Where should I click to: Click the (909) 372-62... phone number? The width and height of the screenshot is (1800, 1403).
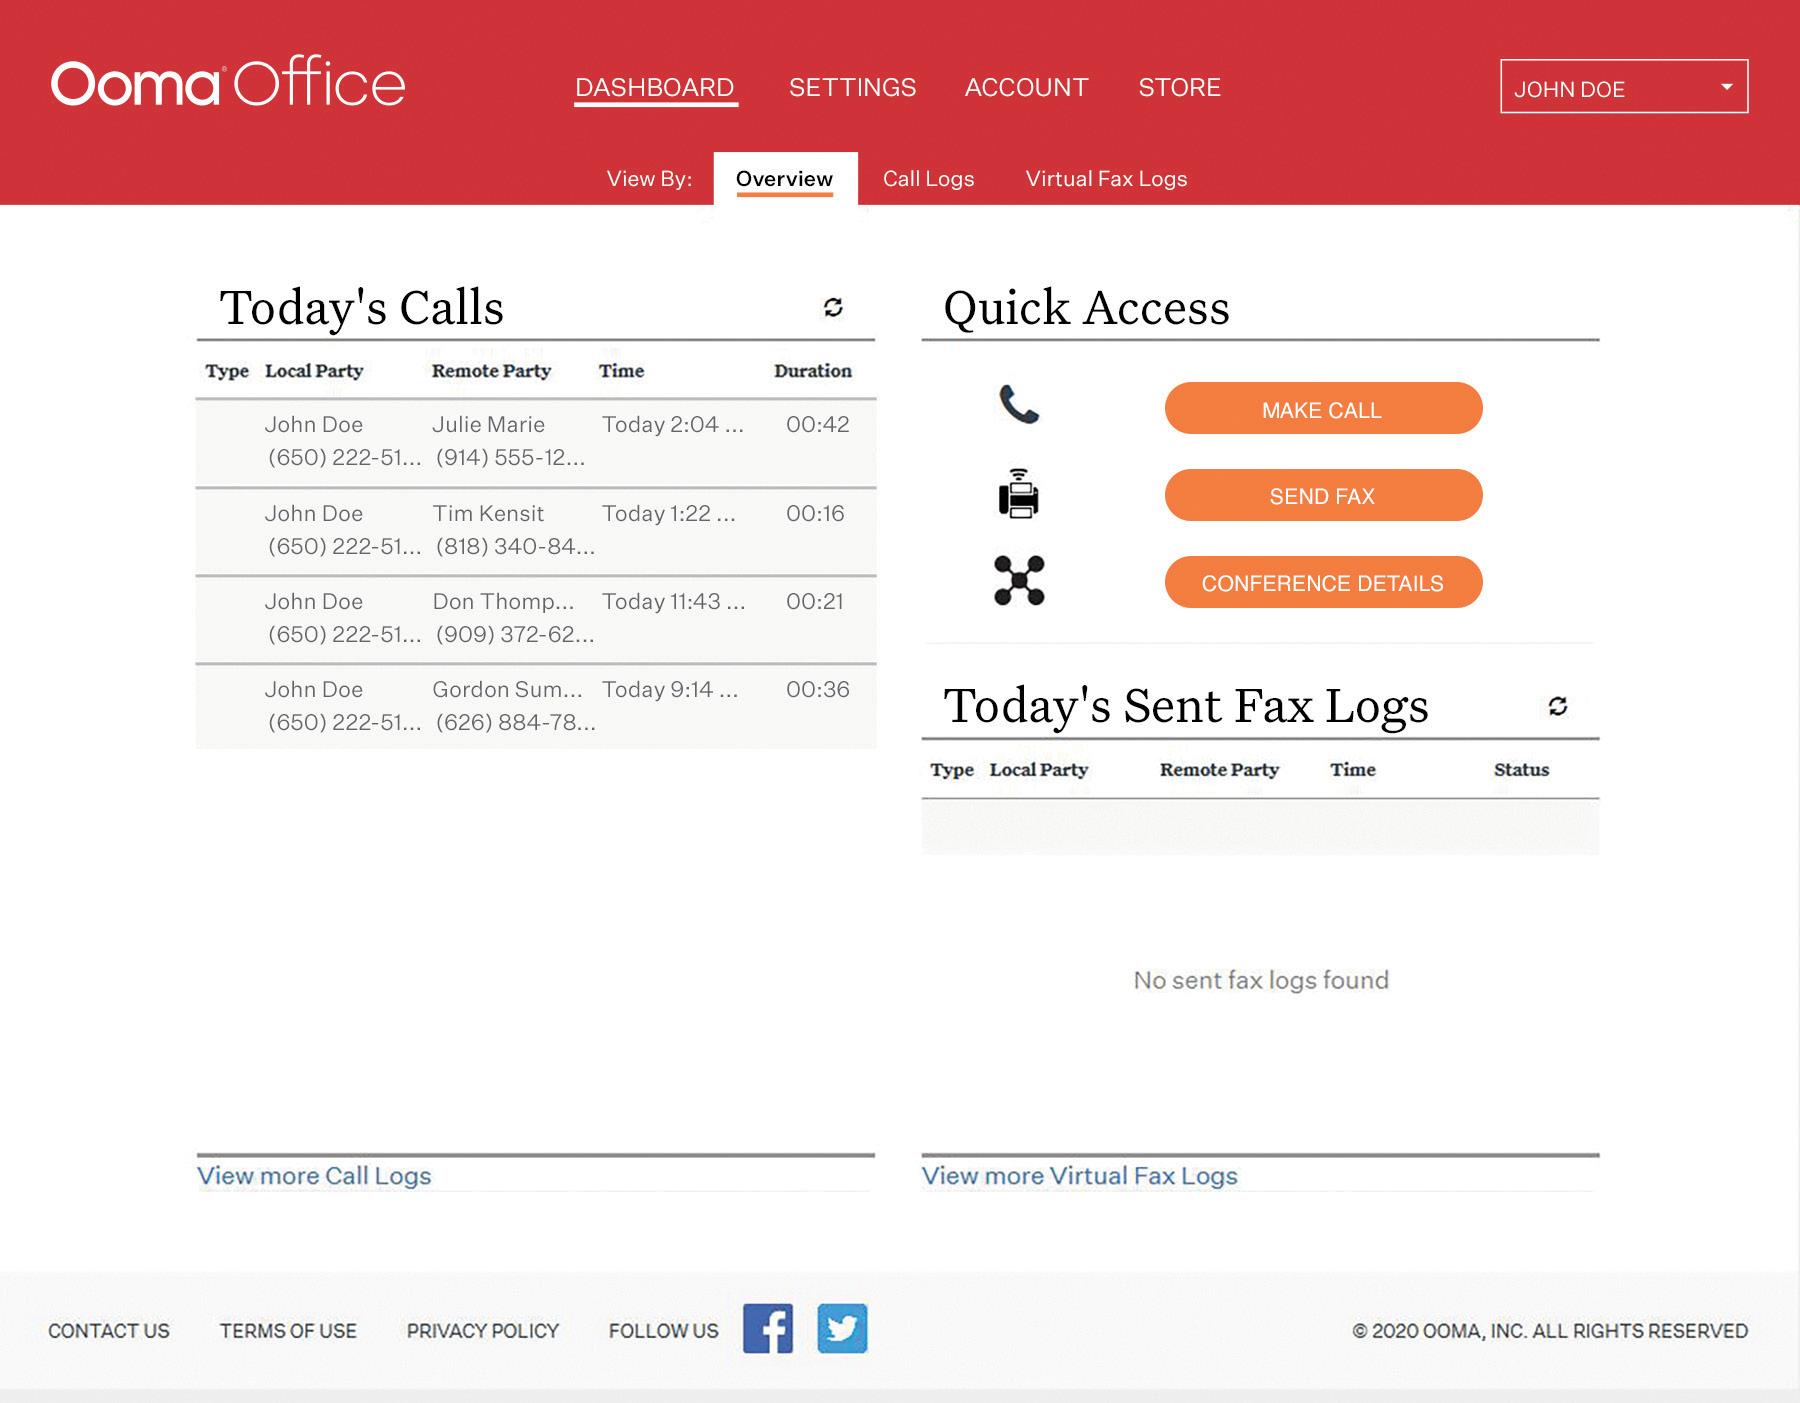(516, 635)
